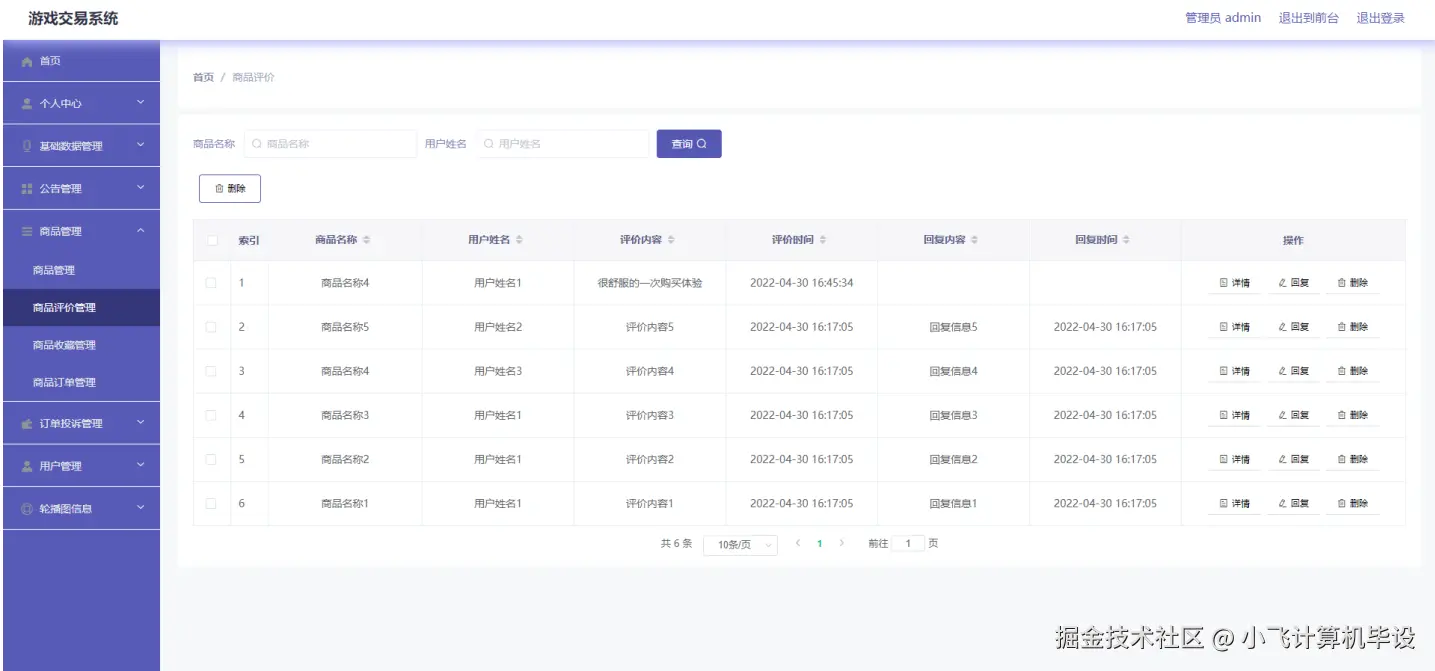Click the list icon beside 商品管理 menu
Image resolution: width=1435 pixels, height=671 pixels.
click(x=27, y=231)
